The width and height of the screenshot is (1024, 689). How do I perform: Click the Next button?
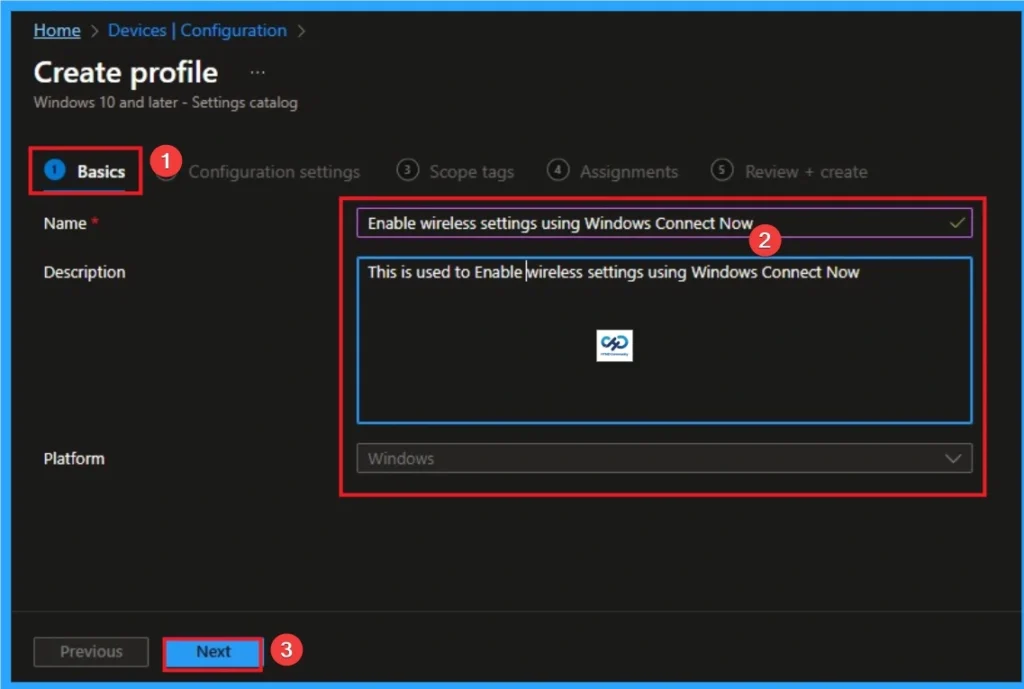(x=212, y=651)
